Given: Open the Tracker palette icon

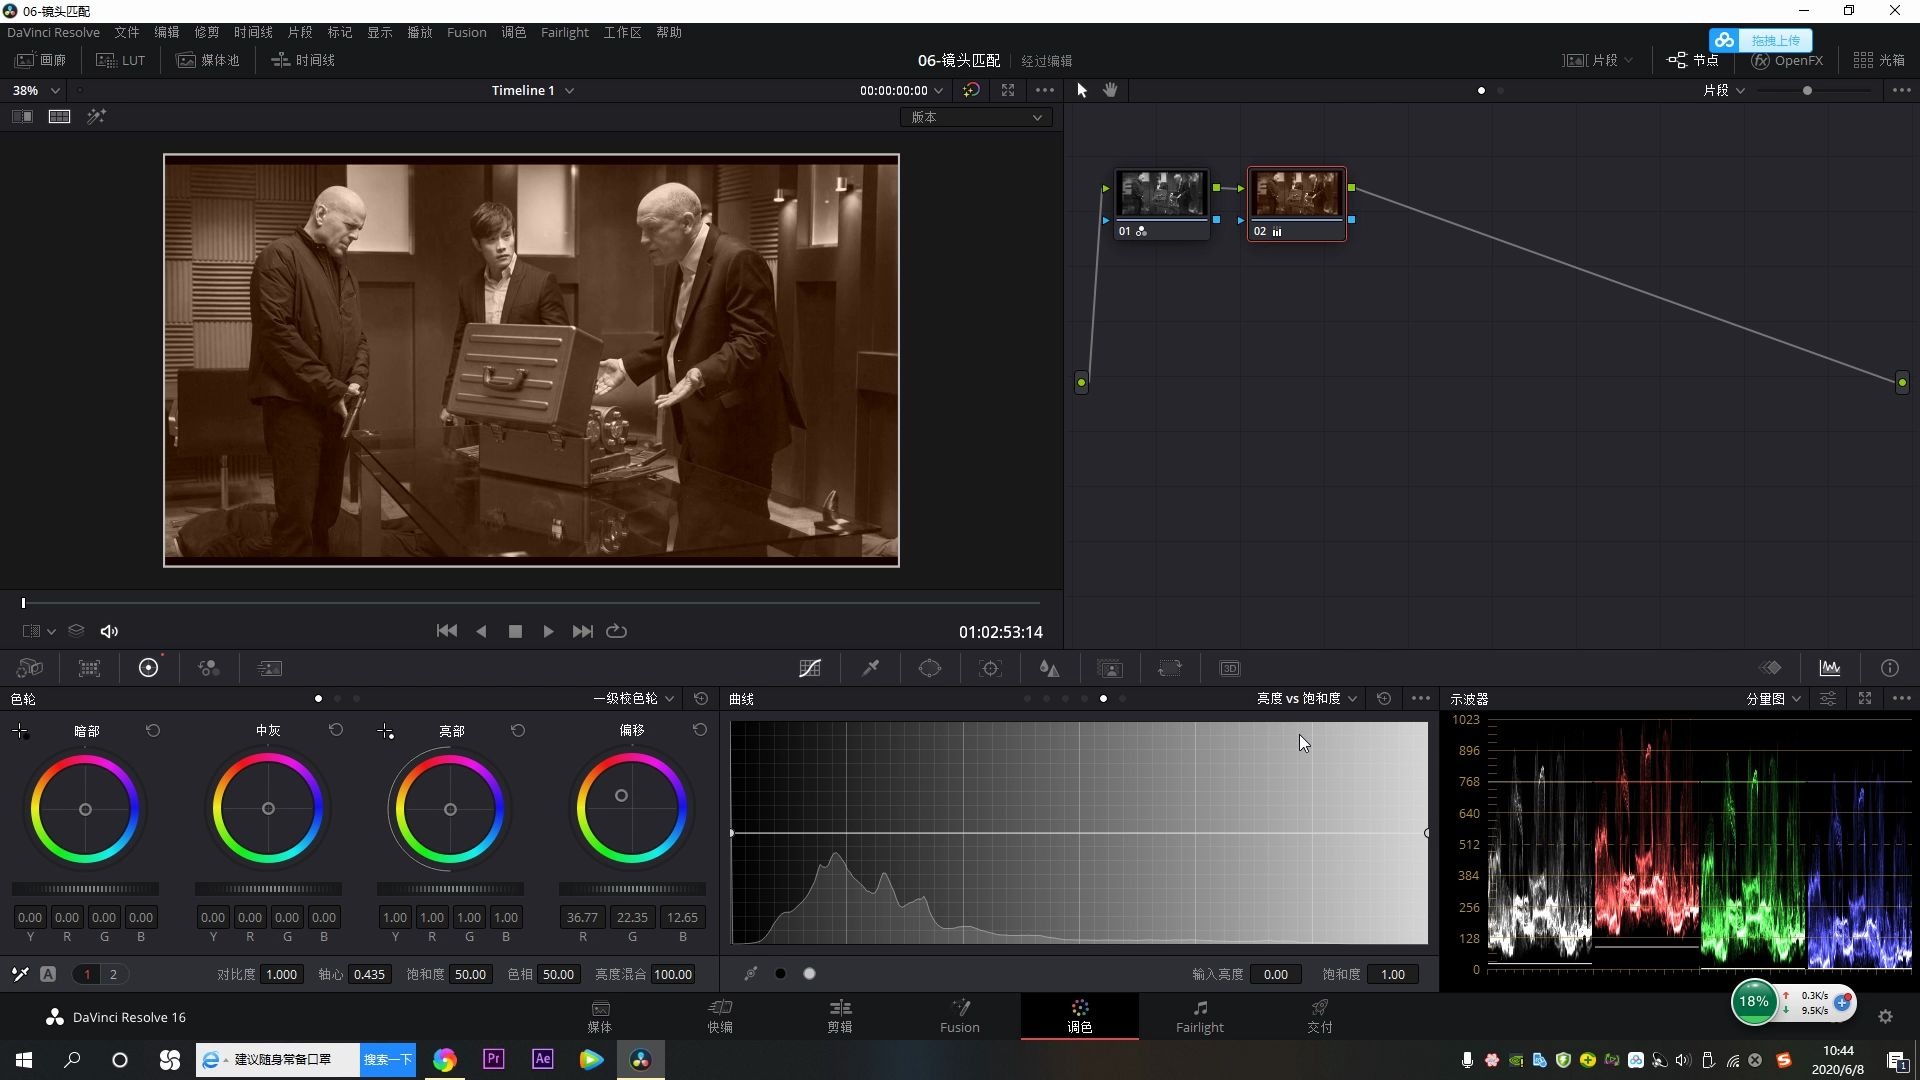Looking at the screenshot, I should point(990,668).
